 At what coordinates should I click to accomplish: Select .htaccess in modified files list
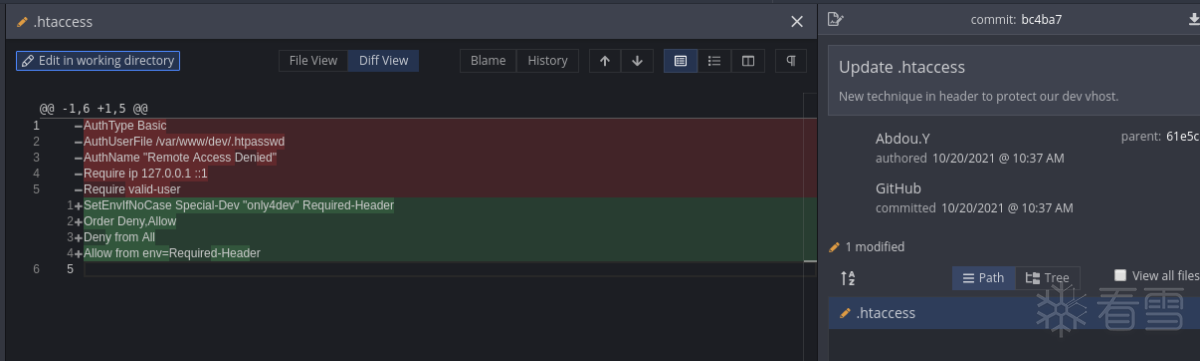pyautogui.click(x=1014, y=313)
